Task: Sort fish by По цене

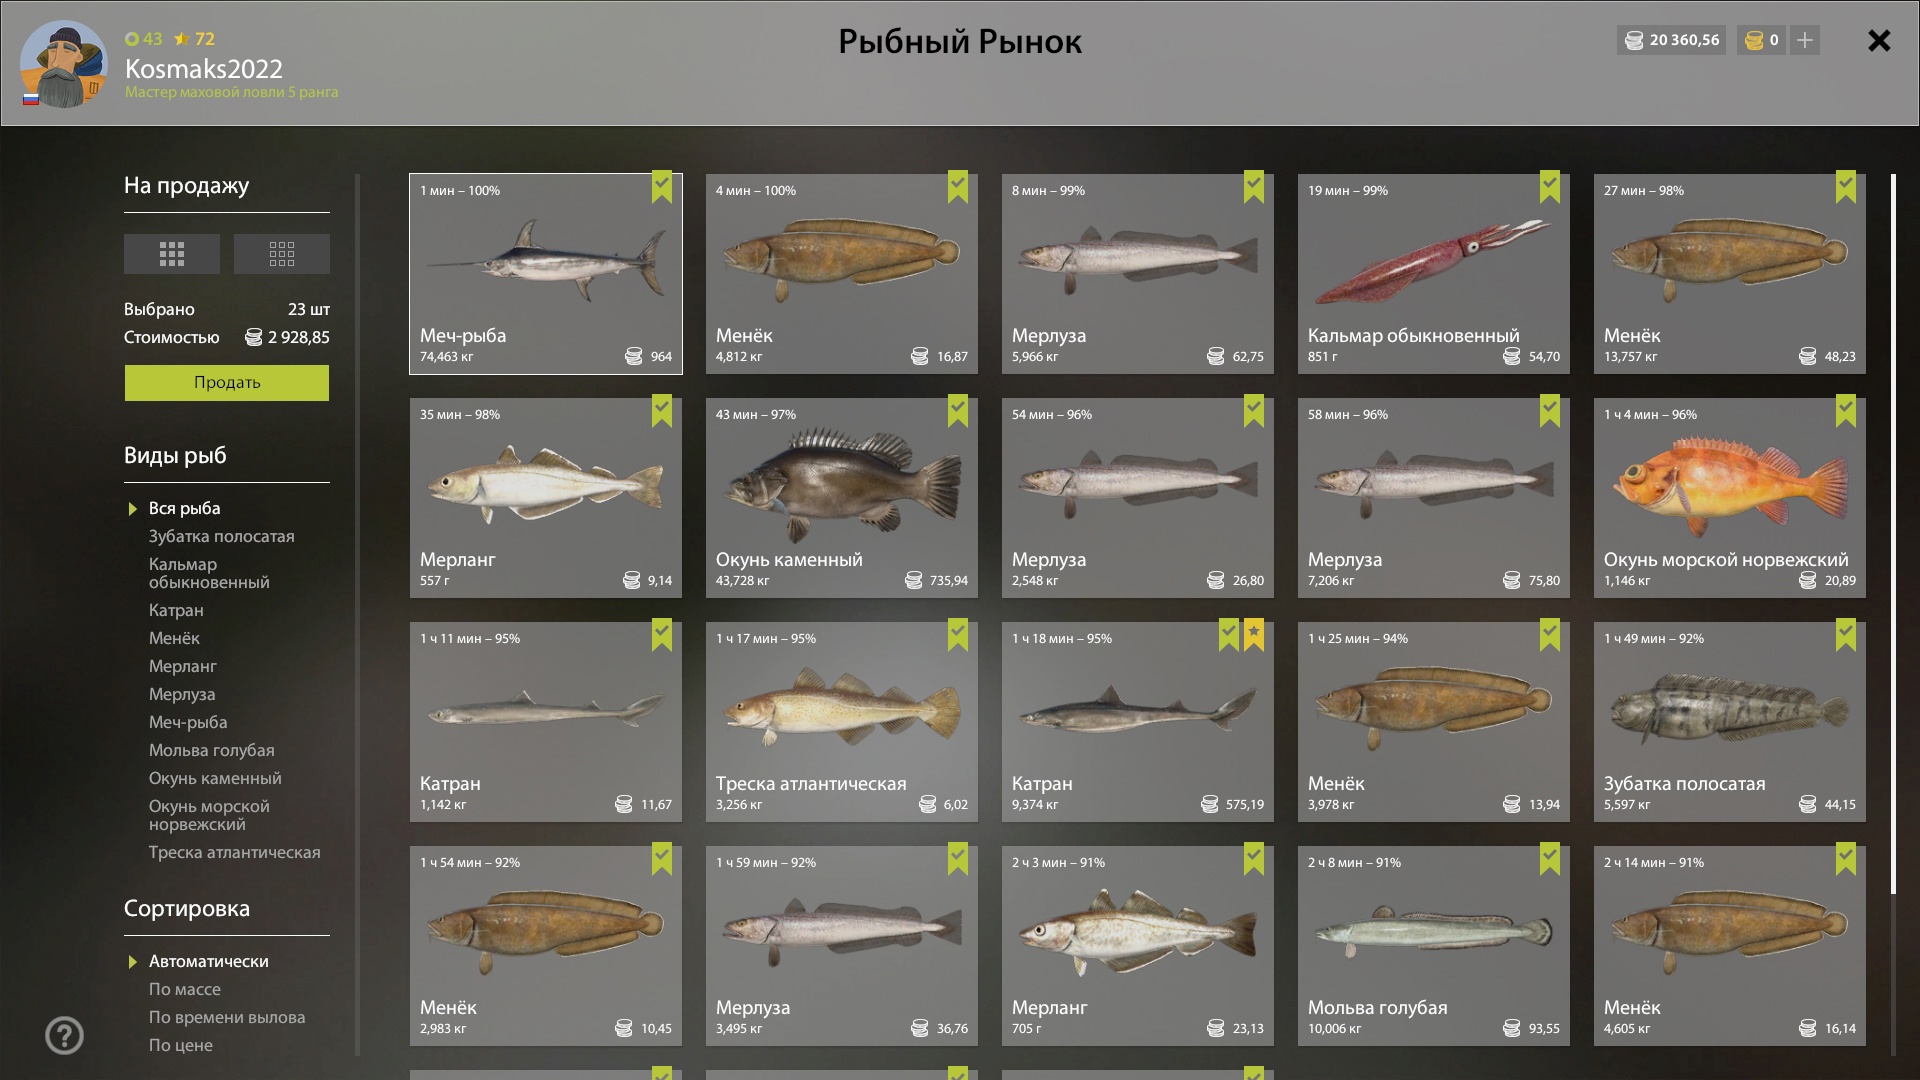Action: [181, 1045]
